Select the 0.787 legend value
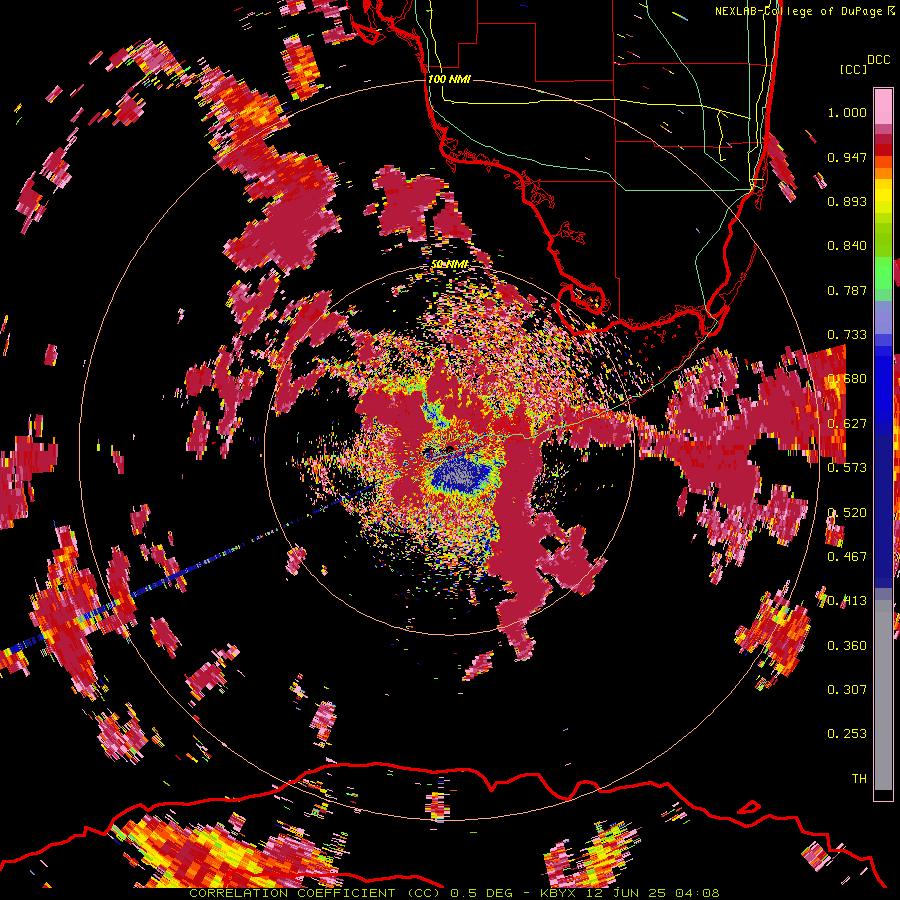Image resolution: width=900 pixels, height=900 pixels. click(x=847, y=290)
